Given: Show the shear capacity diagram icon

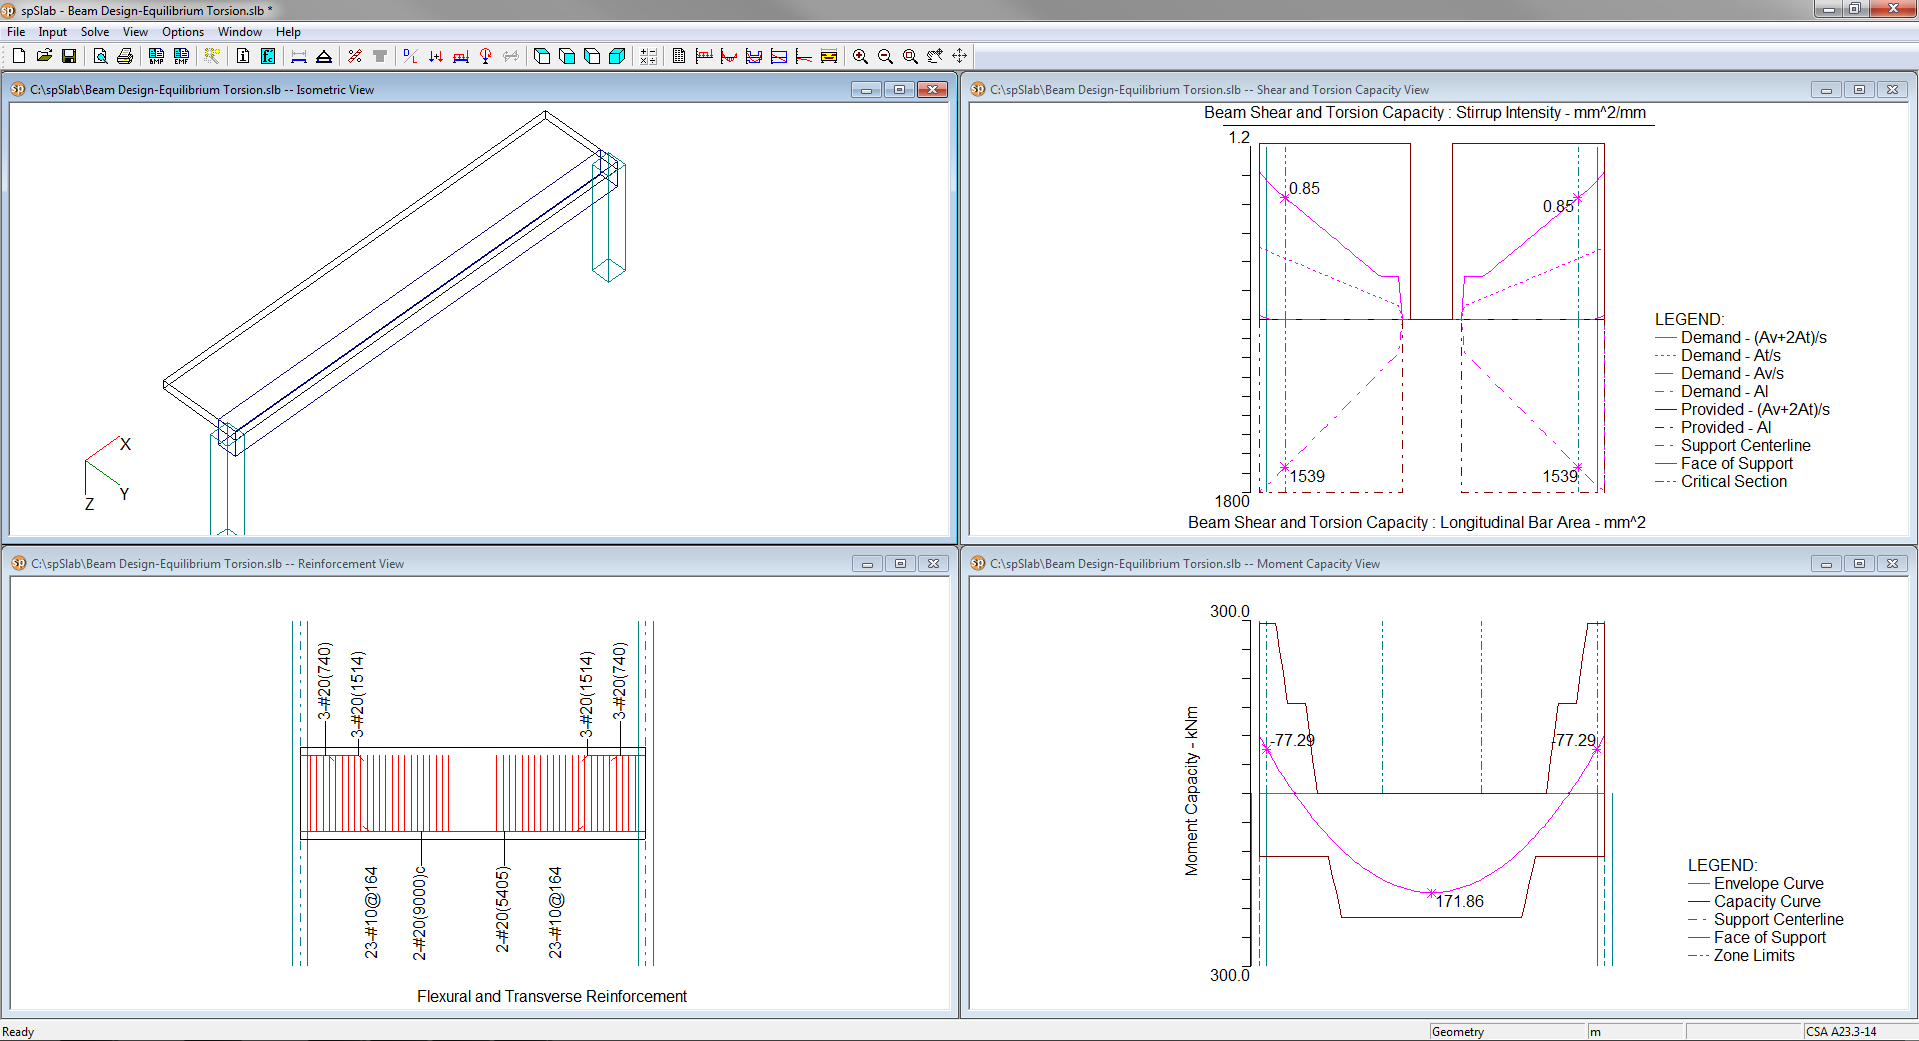Looking at the screenshot, I should [x=779, y=56].
